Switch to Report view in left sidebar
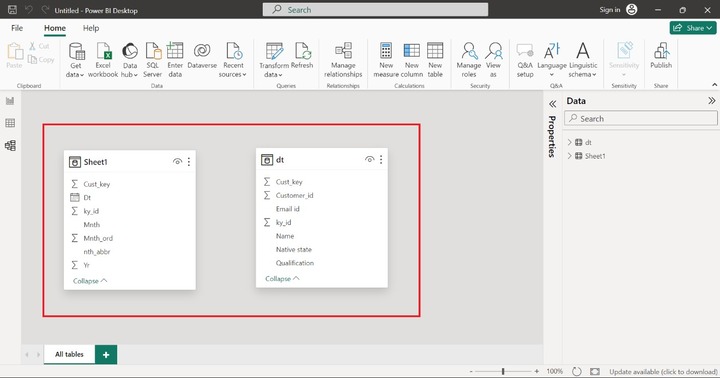 [x=10, y=101]
